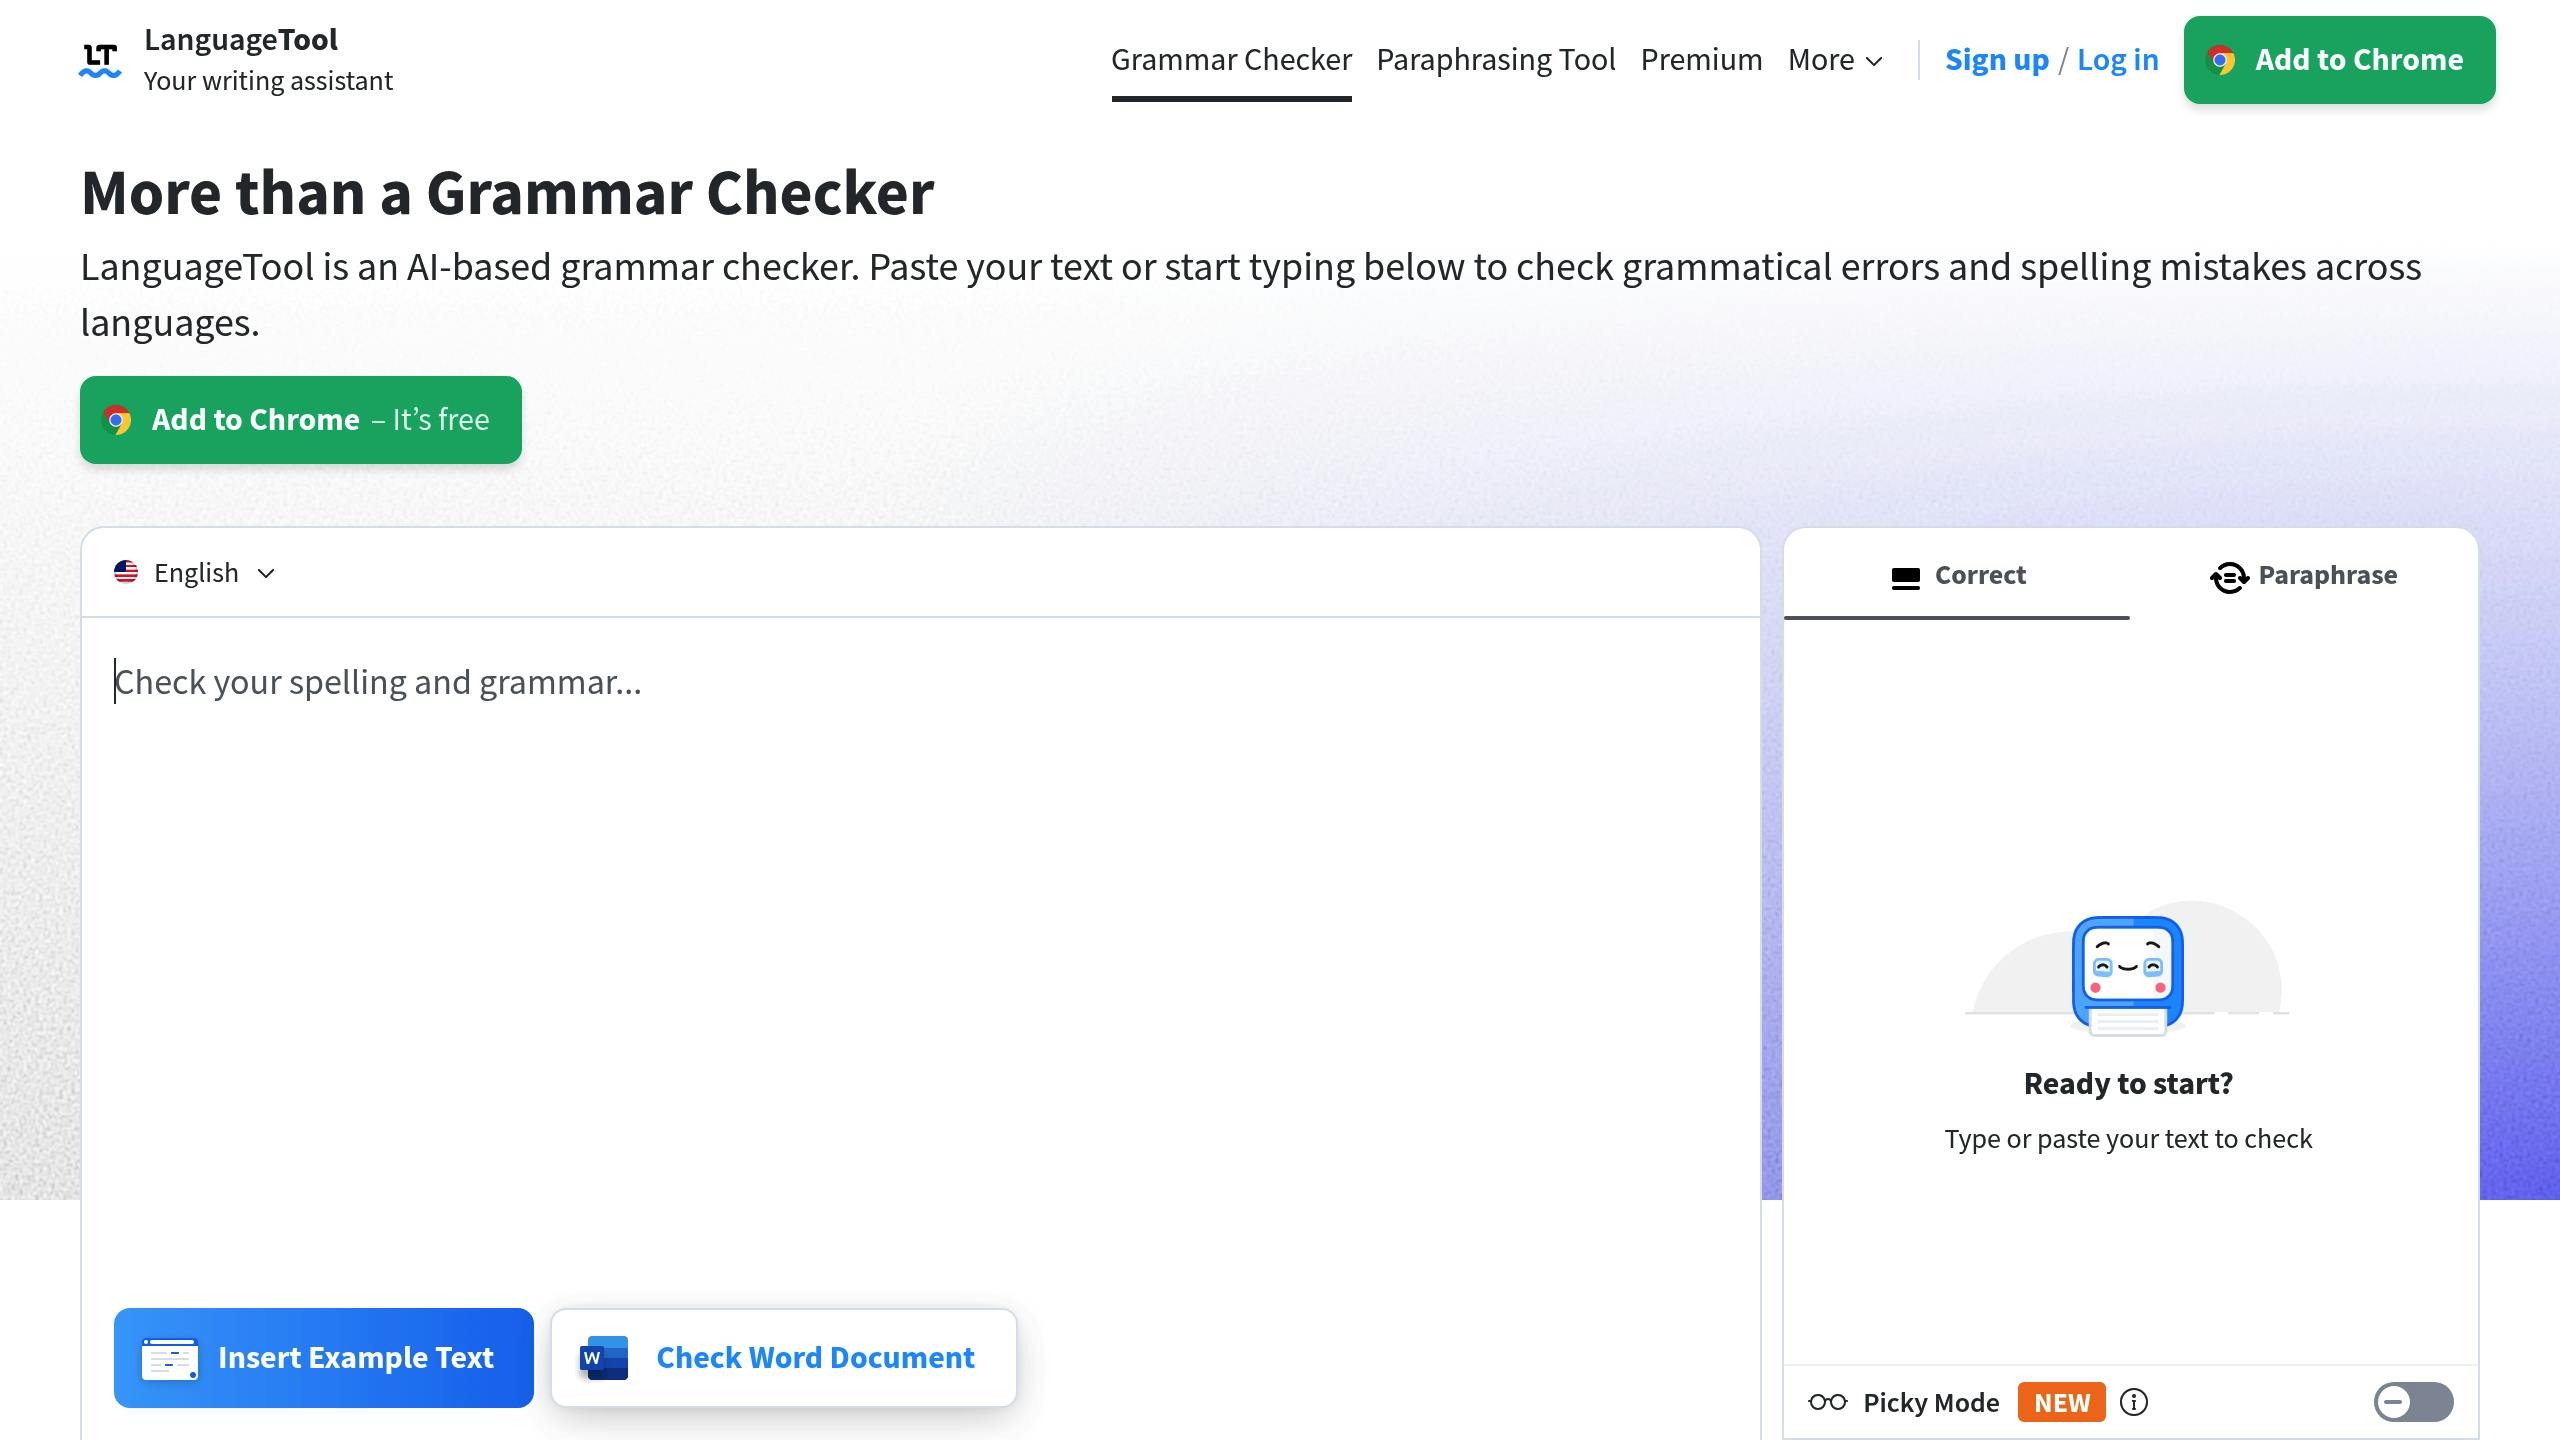Click the Correct tab's underline icon
Screen dimensions: 2560x1440
pos(1905,578)
